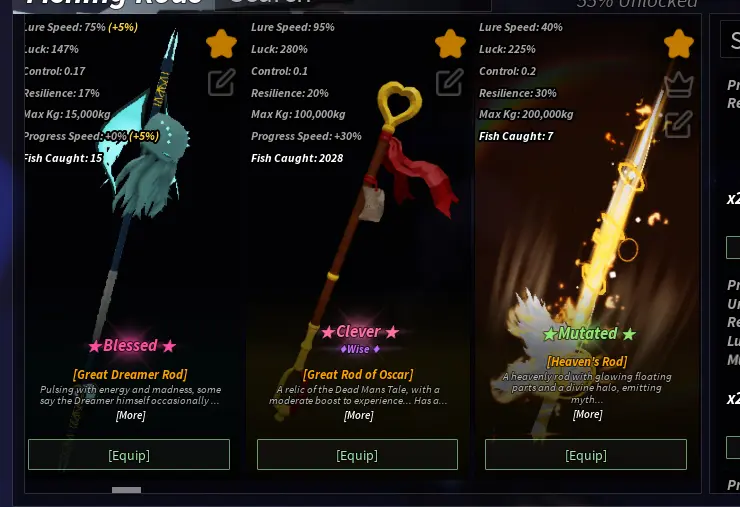Click the Blessed enchant label

click(x=132, y=346)
